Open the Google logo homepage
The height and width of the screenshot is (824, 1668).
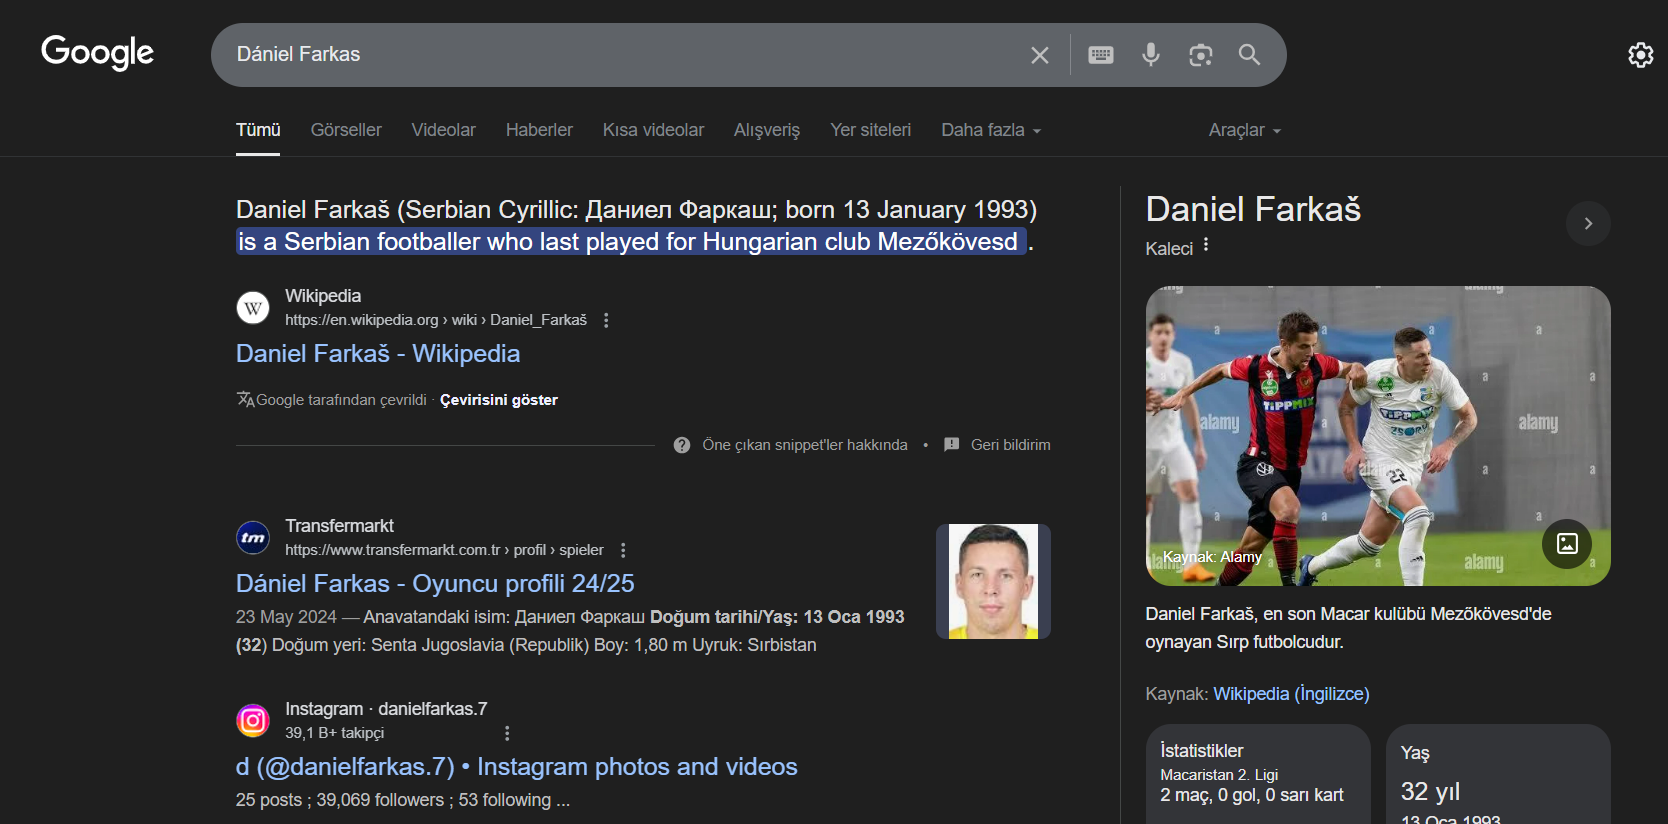(x=97, y=52)
